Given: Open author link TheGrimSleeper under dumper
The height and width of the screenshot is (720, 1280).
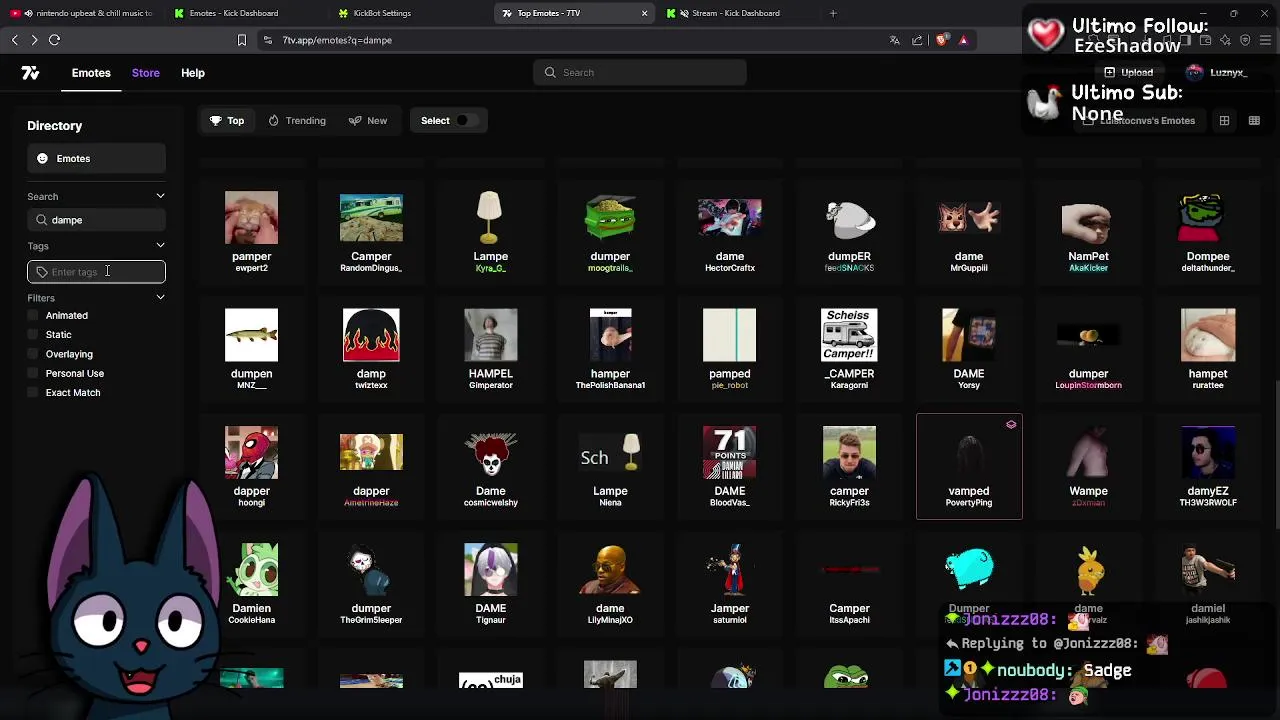Looking at the screenshot, I should click(x=371, y=620).
